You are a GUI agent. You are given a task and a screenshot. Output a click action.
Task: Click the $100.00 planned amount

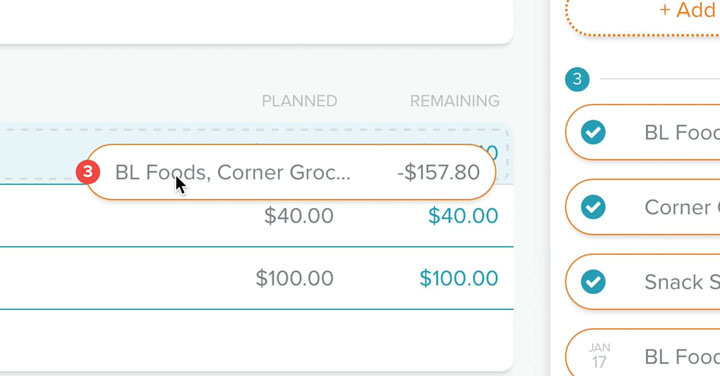pos(294,278)
